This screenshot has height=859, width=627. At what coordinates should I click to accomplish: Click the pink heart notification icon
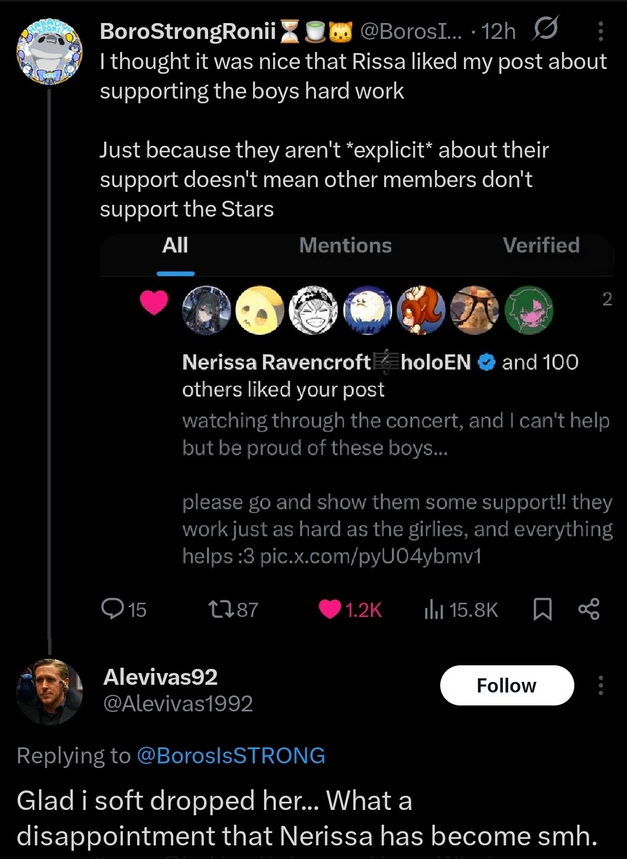pos(153,304)
